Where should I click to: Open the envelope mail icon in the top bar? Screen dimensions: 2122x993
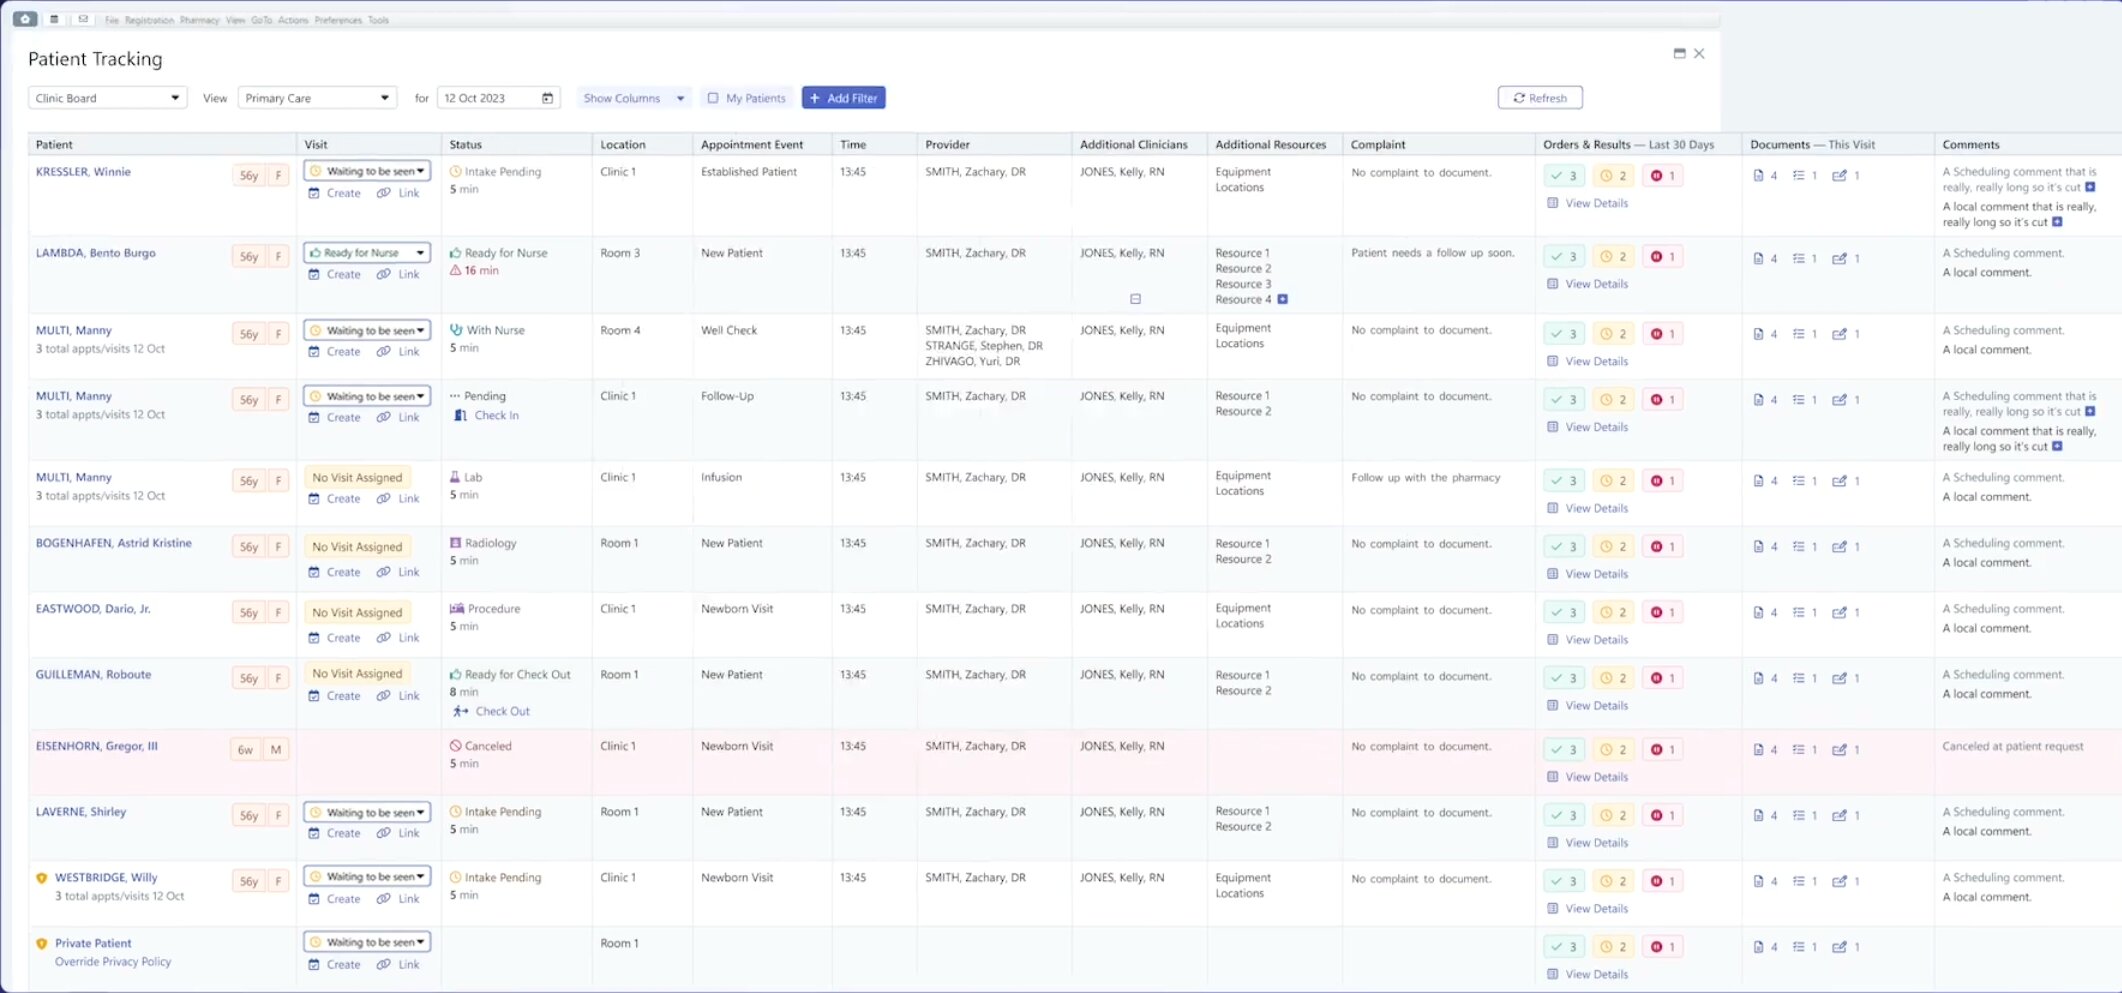tap(83, 19)
